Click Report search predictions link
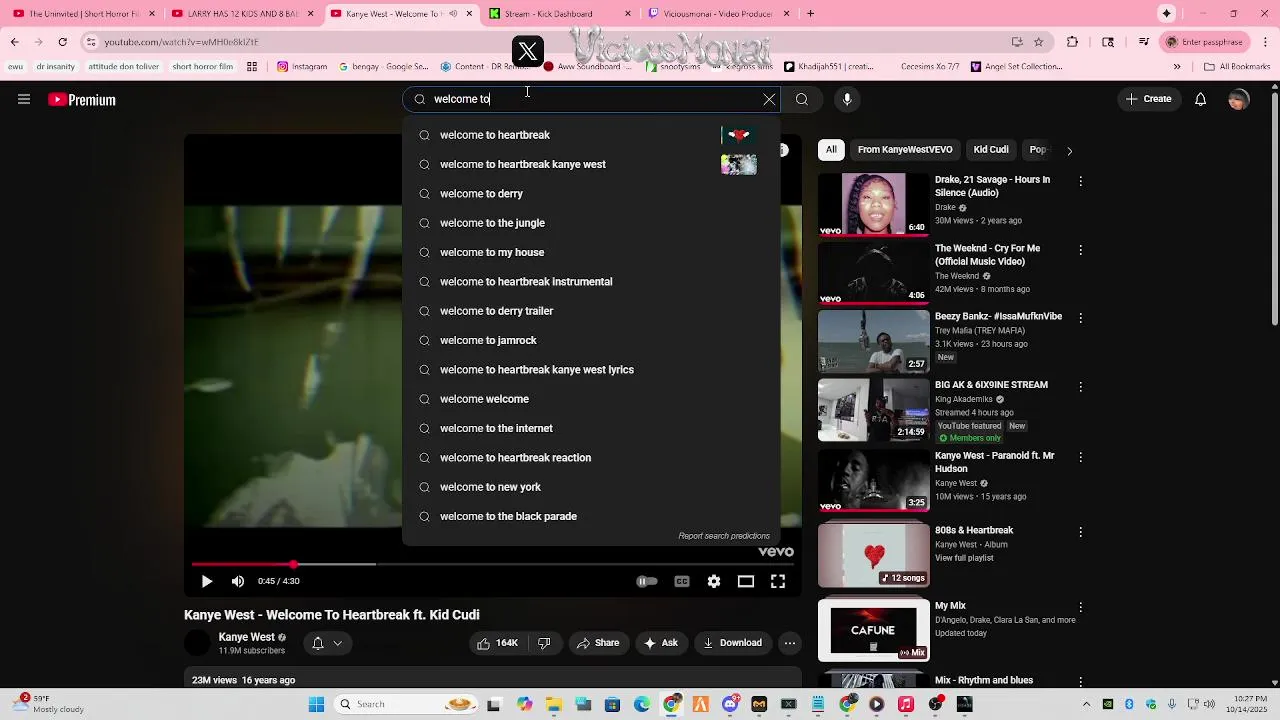 (x=724, y=536)
